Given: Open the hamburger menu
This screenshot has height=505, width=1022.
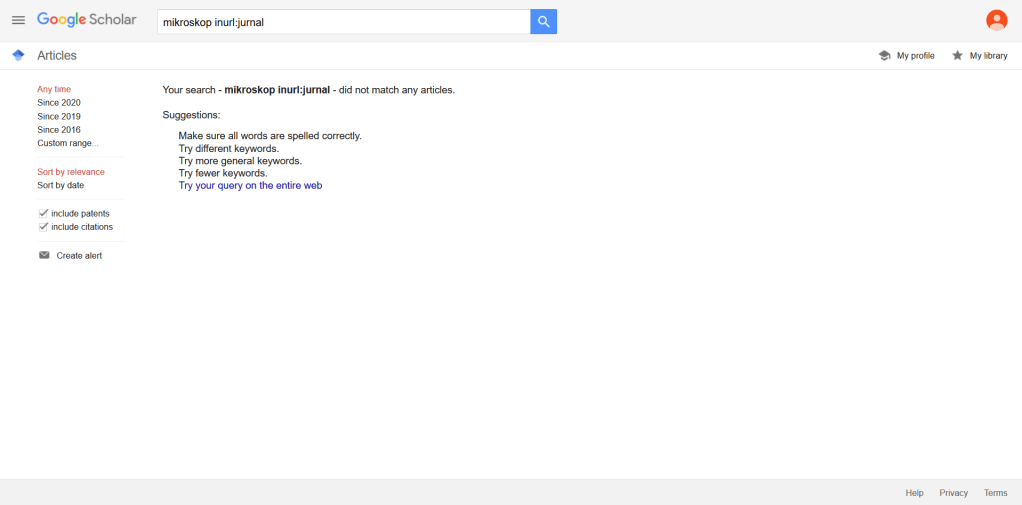Looking at the screenshot, I should coord(18,21).
